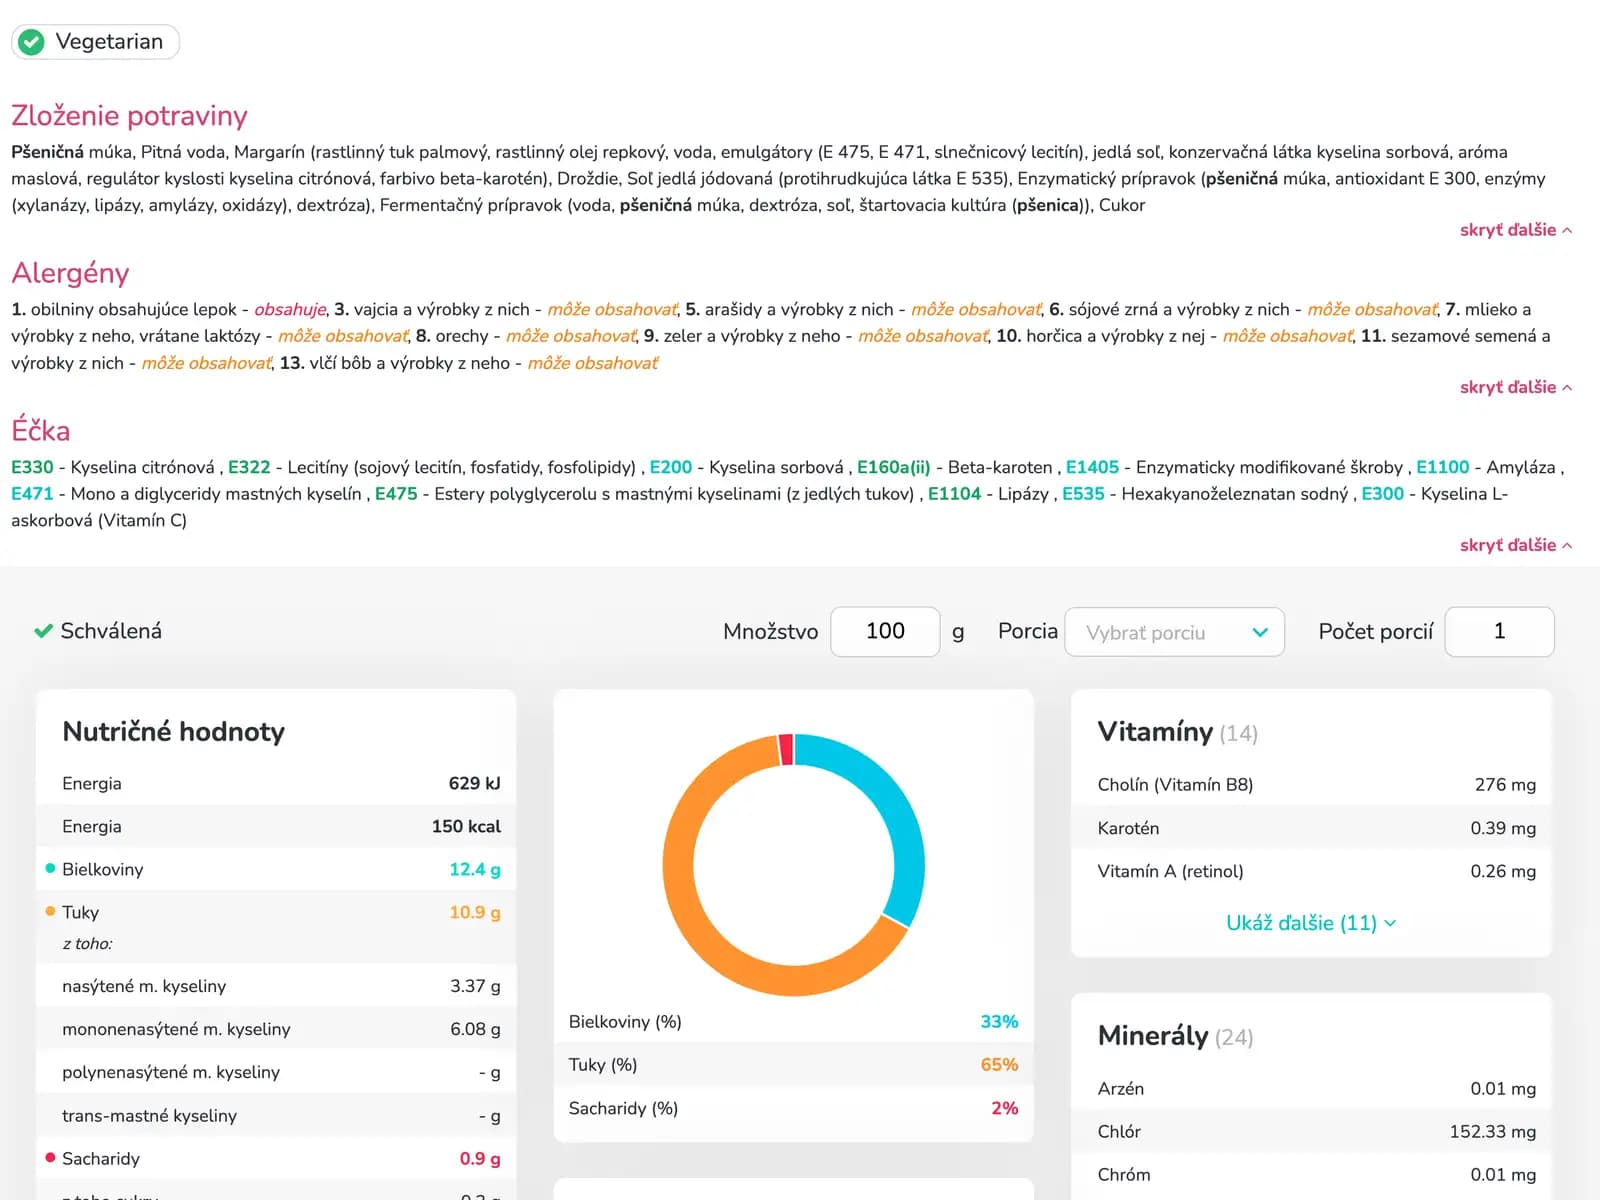Viewport: 1600px width, 1200px height.
Task: Open the E322 Lecitíny additive link
Action: pos(249,467)
